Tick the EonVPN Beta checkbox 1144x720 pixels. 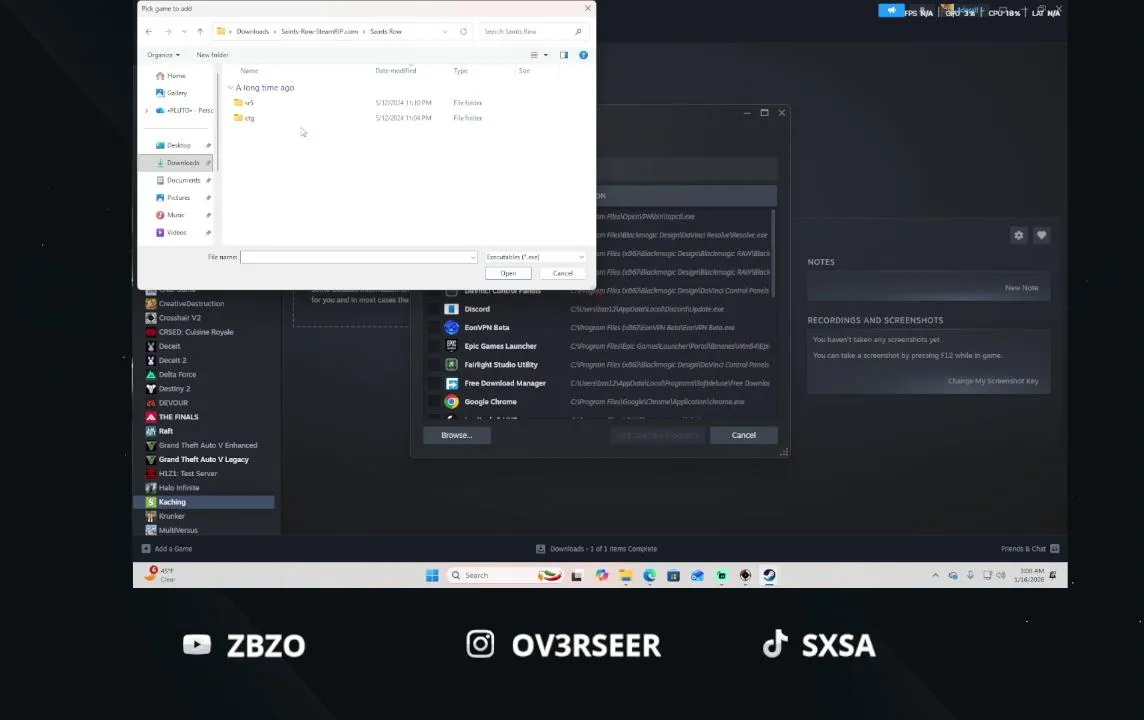tap(433, 328)
